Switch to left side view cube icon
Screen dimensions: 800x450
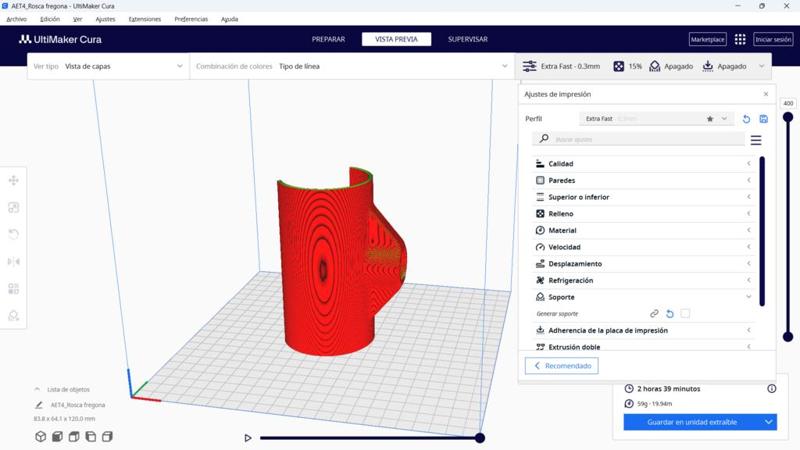91,436
